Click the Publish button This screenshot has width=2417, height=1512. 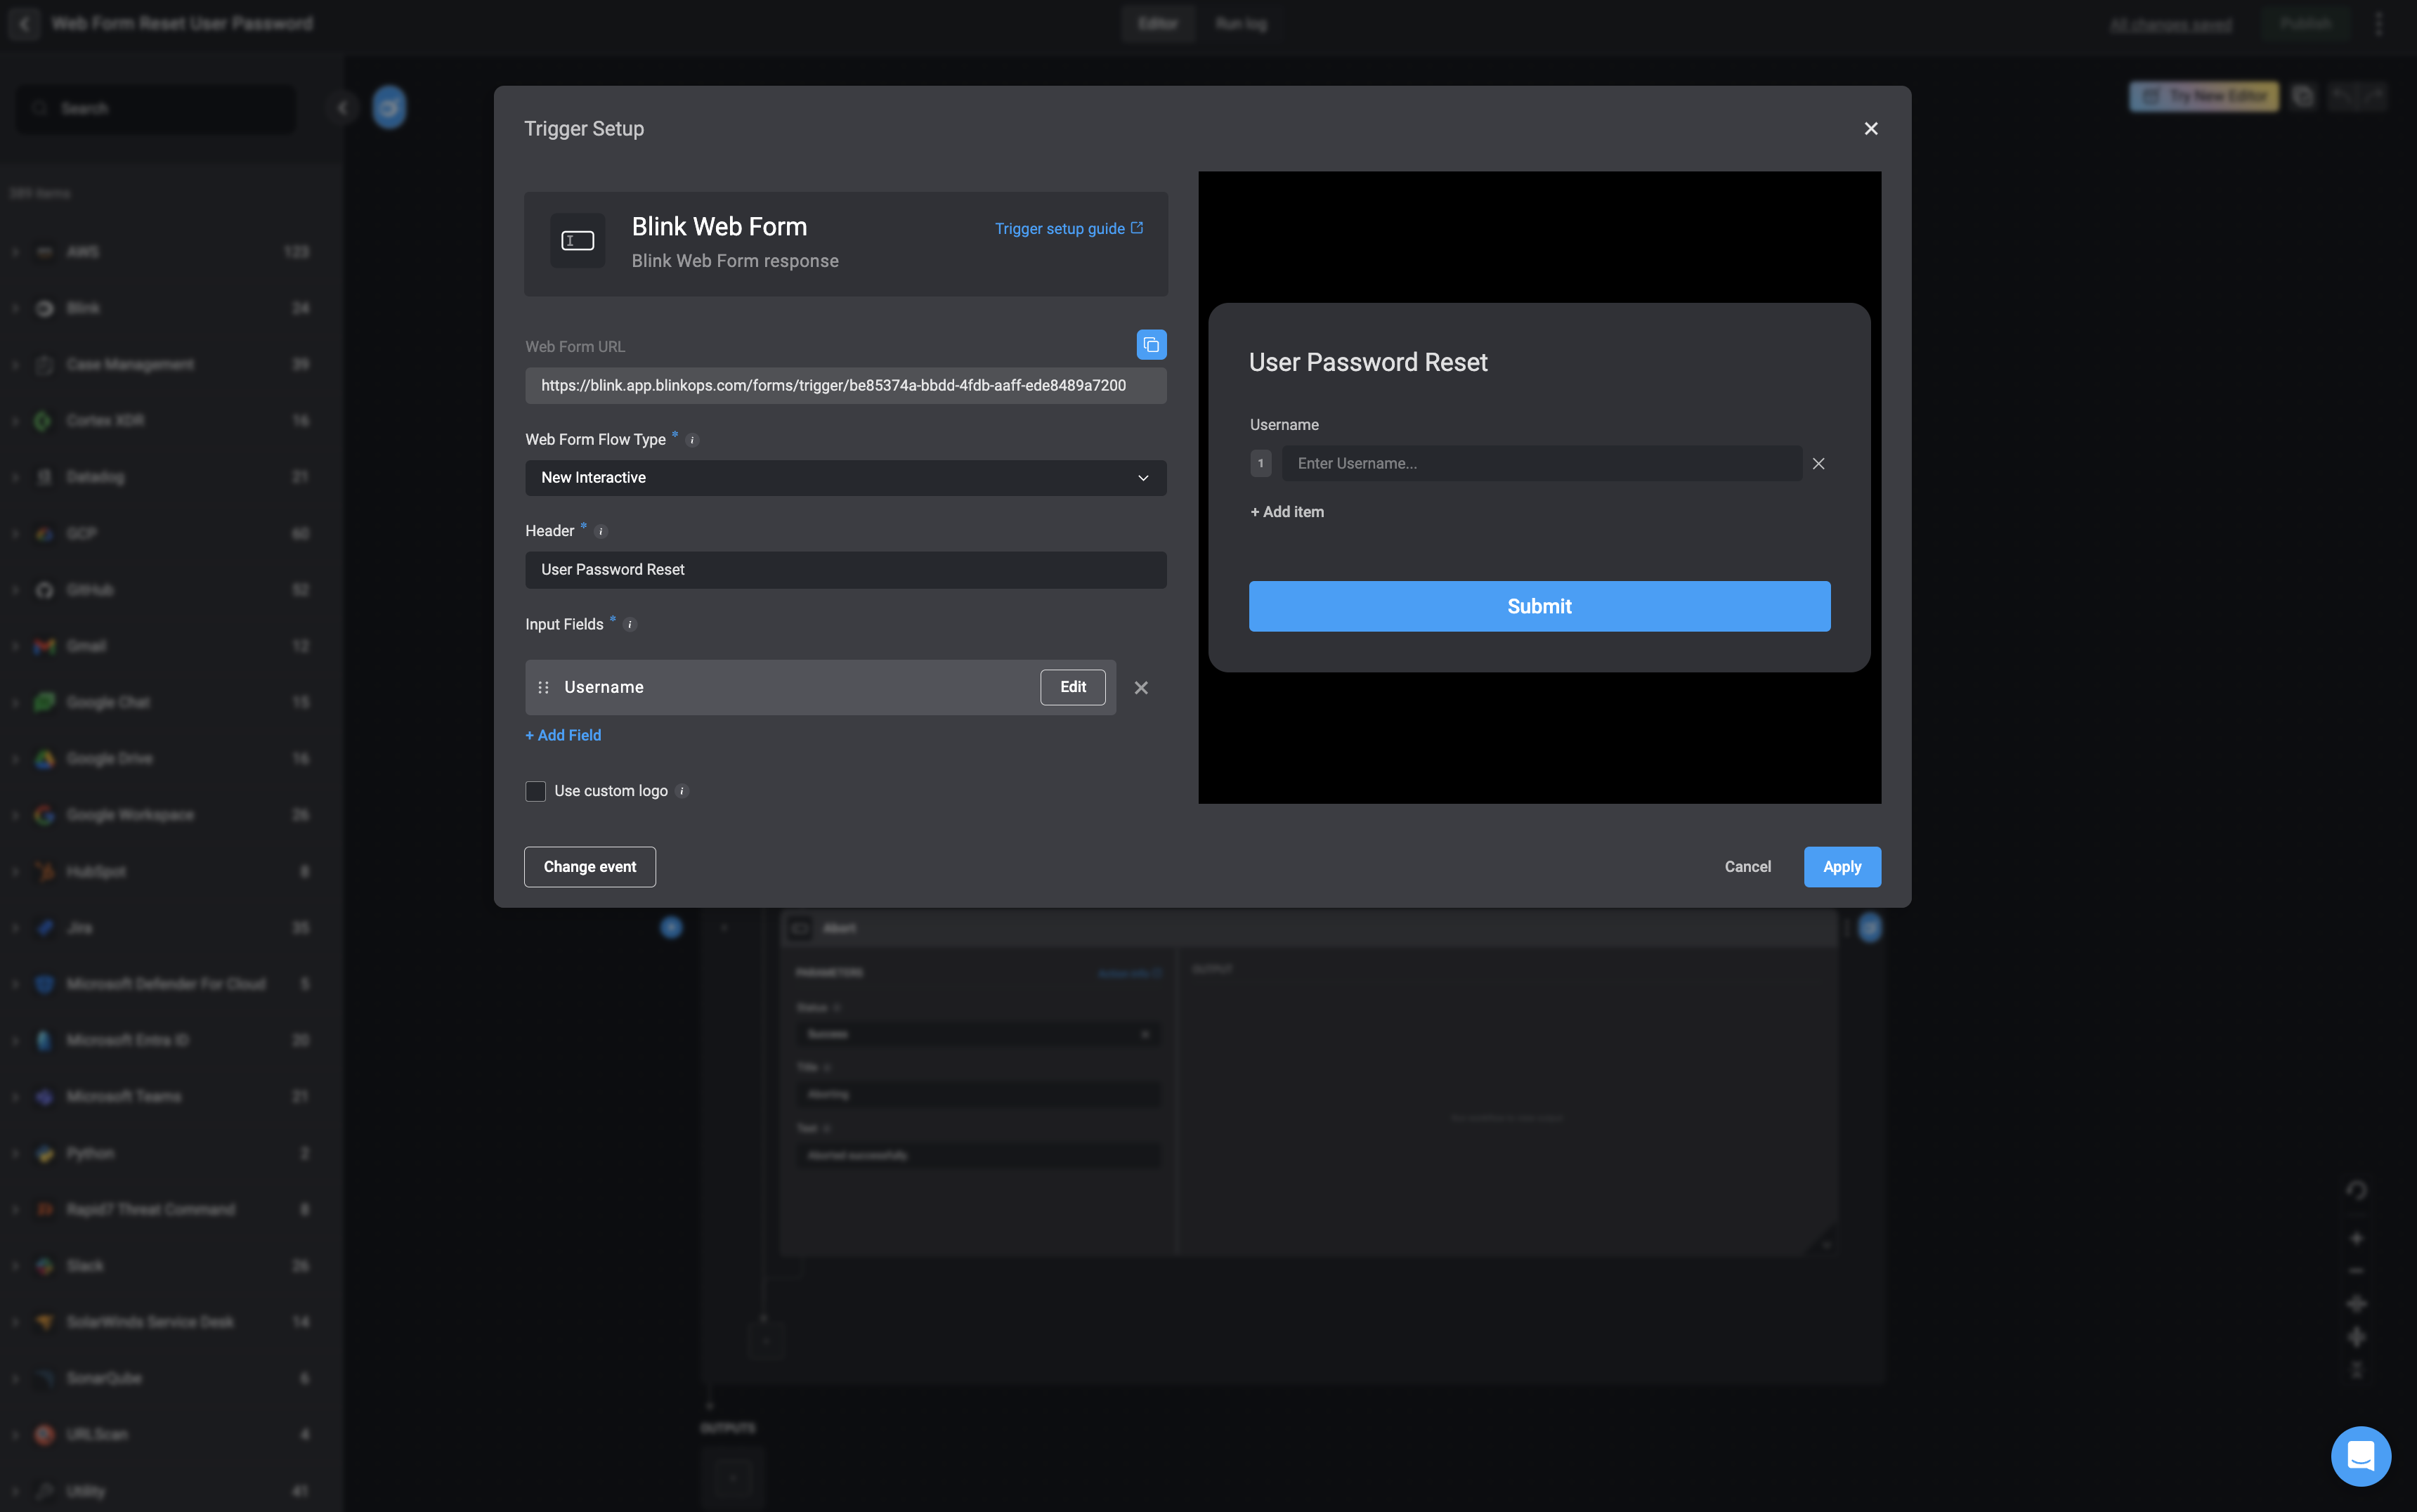click(x=2305, y=24)
